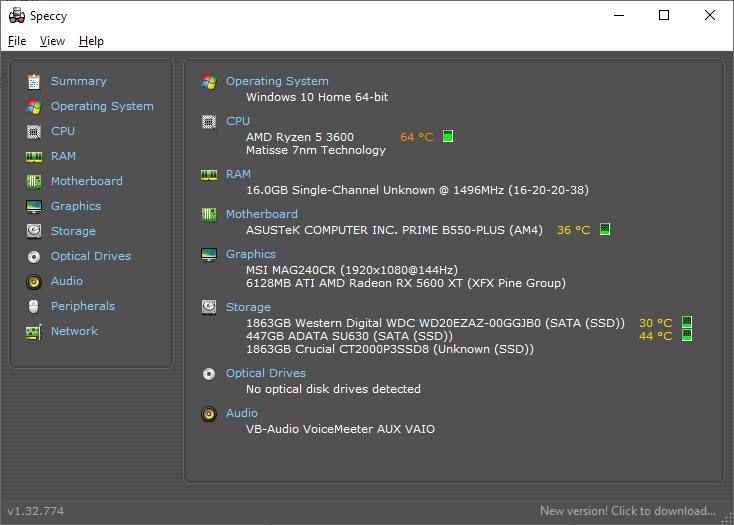Click the Audio heading link in main panel

click(242, 413)
